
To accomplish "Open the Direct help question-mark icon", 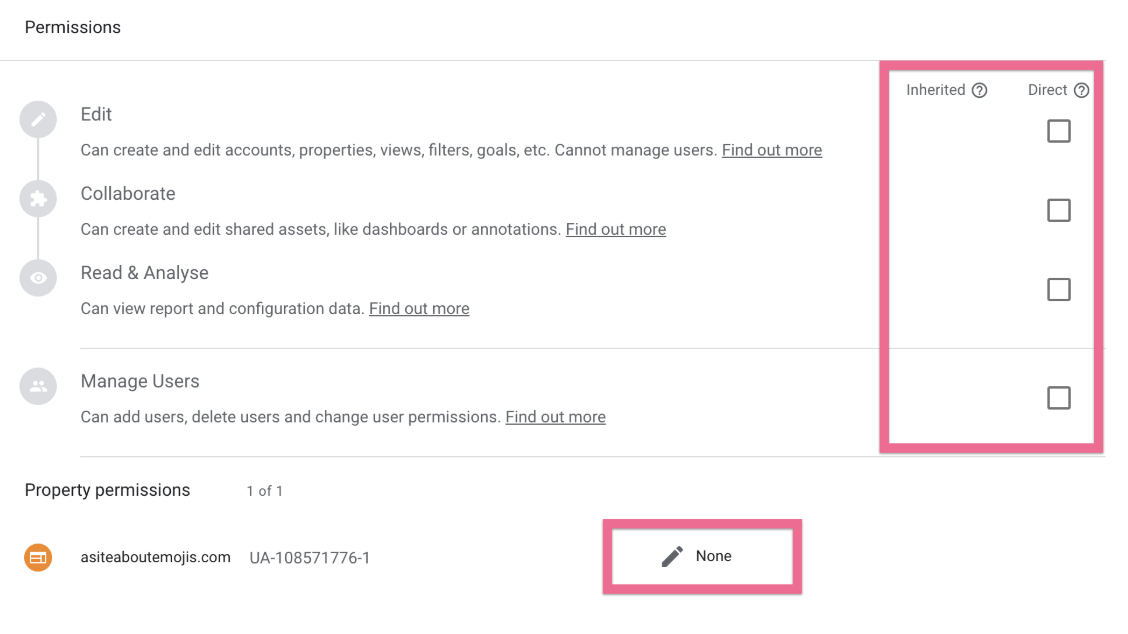I will (1081, 90).
